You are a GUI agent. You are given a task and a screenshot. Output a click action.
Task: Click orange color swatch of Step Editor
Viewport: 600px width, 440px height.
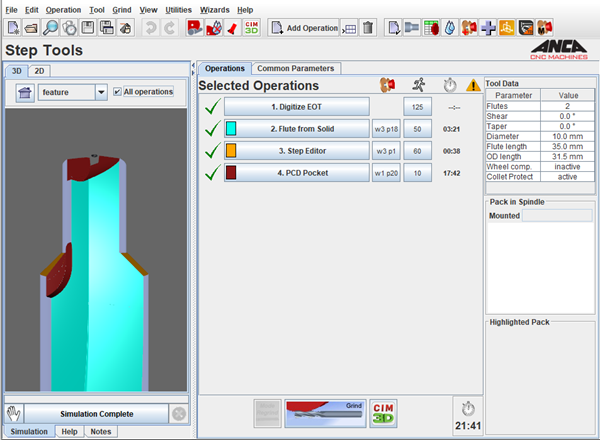(x=231, y=151)
